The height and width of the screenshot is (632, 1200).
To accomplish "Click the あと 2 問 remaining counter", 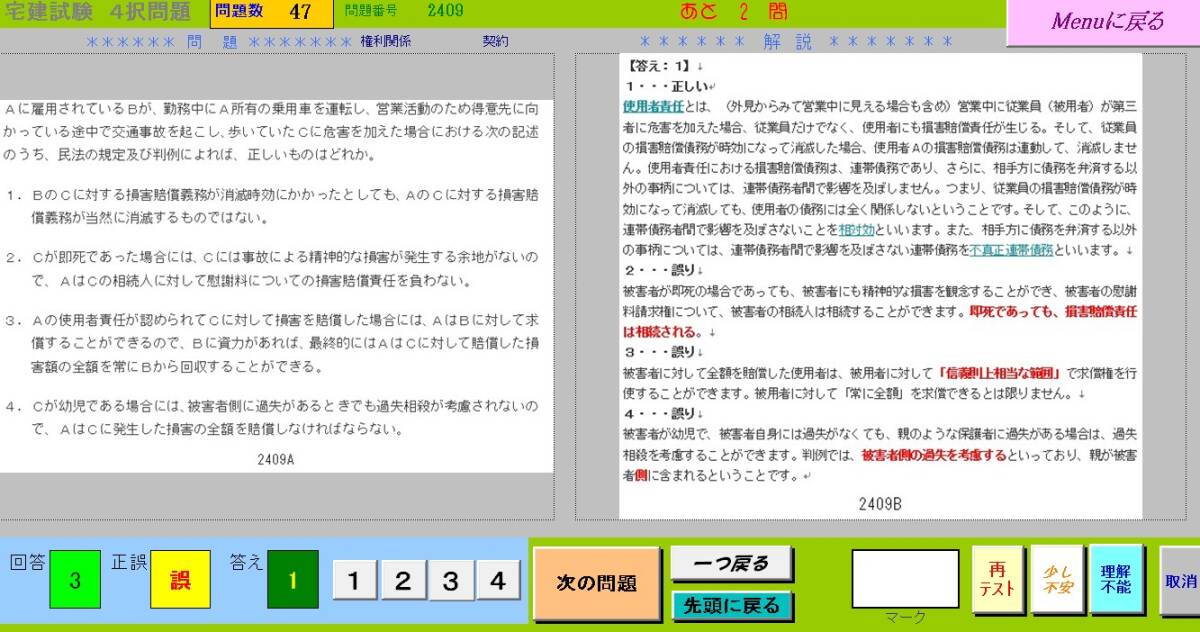I will coord(733,12).
